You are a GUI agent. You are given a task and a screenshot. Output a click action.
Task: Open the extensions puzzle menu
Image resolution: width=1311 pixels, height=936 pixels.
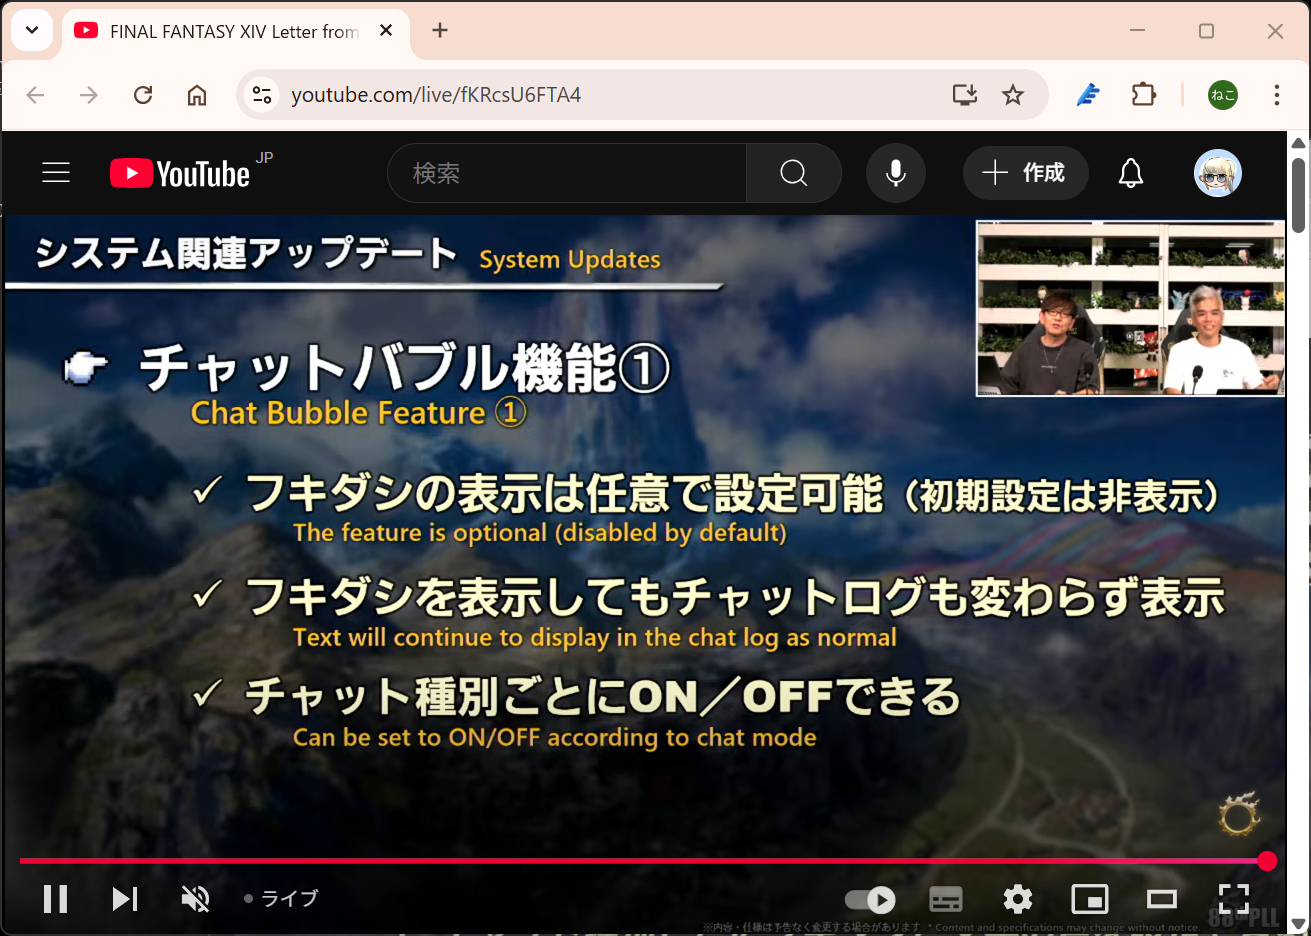tap(1143, 95)
